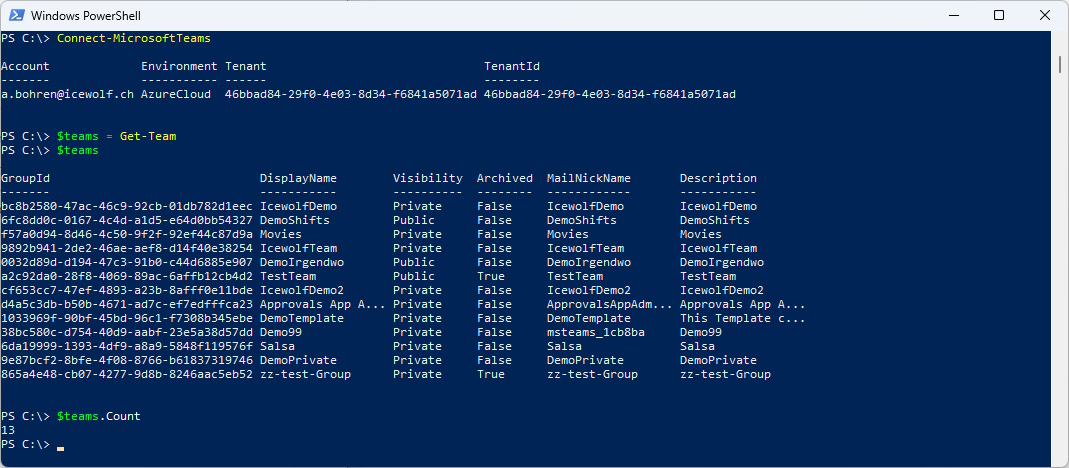Click the Visibility column header
This screenshot has height=468, width=1069.
tap(427, 178)
